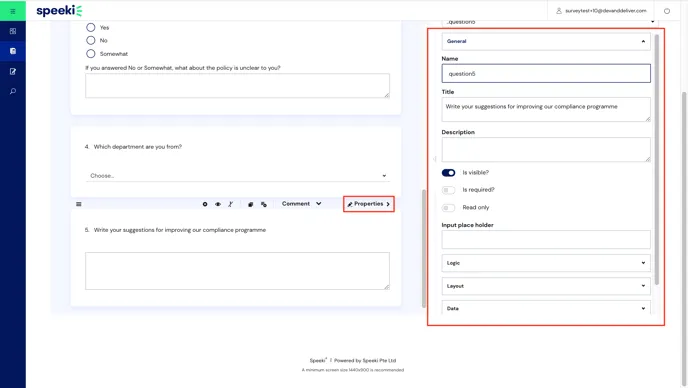Grab the drag handle of question 5
This screenshot has width=688, height=388.
(79, 204)
